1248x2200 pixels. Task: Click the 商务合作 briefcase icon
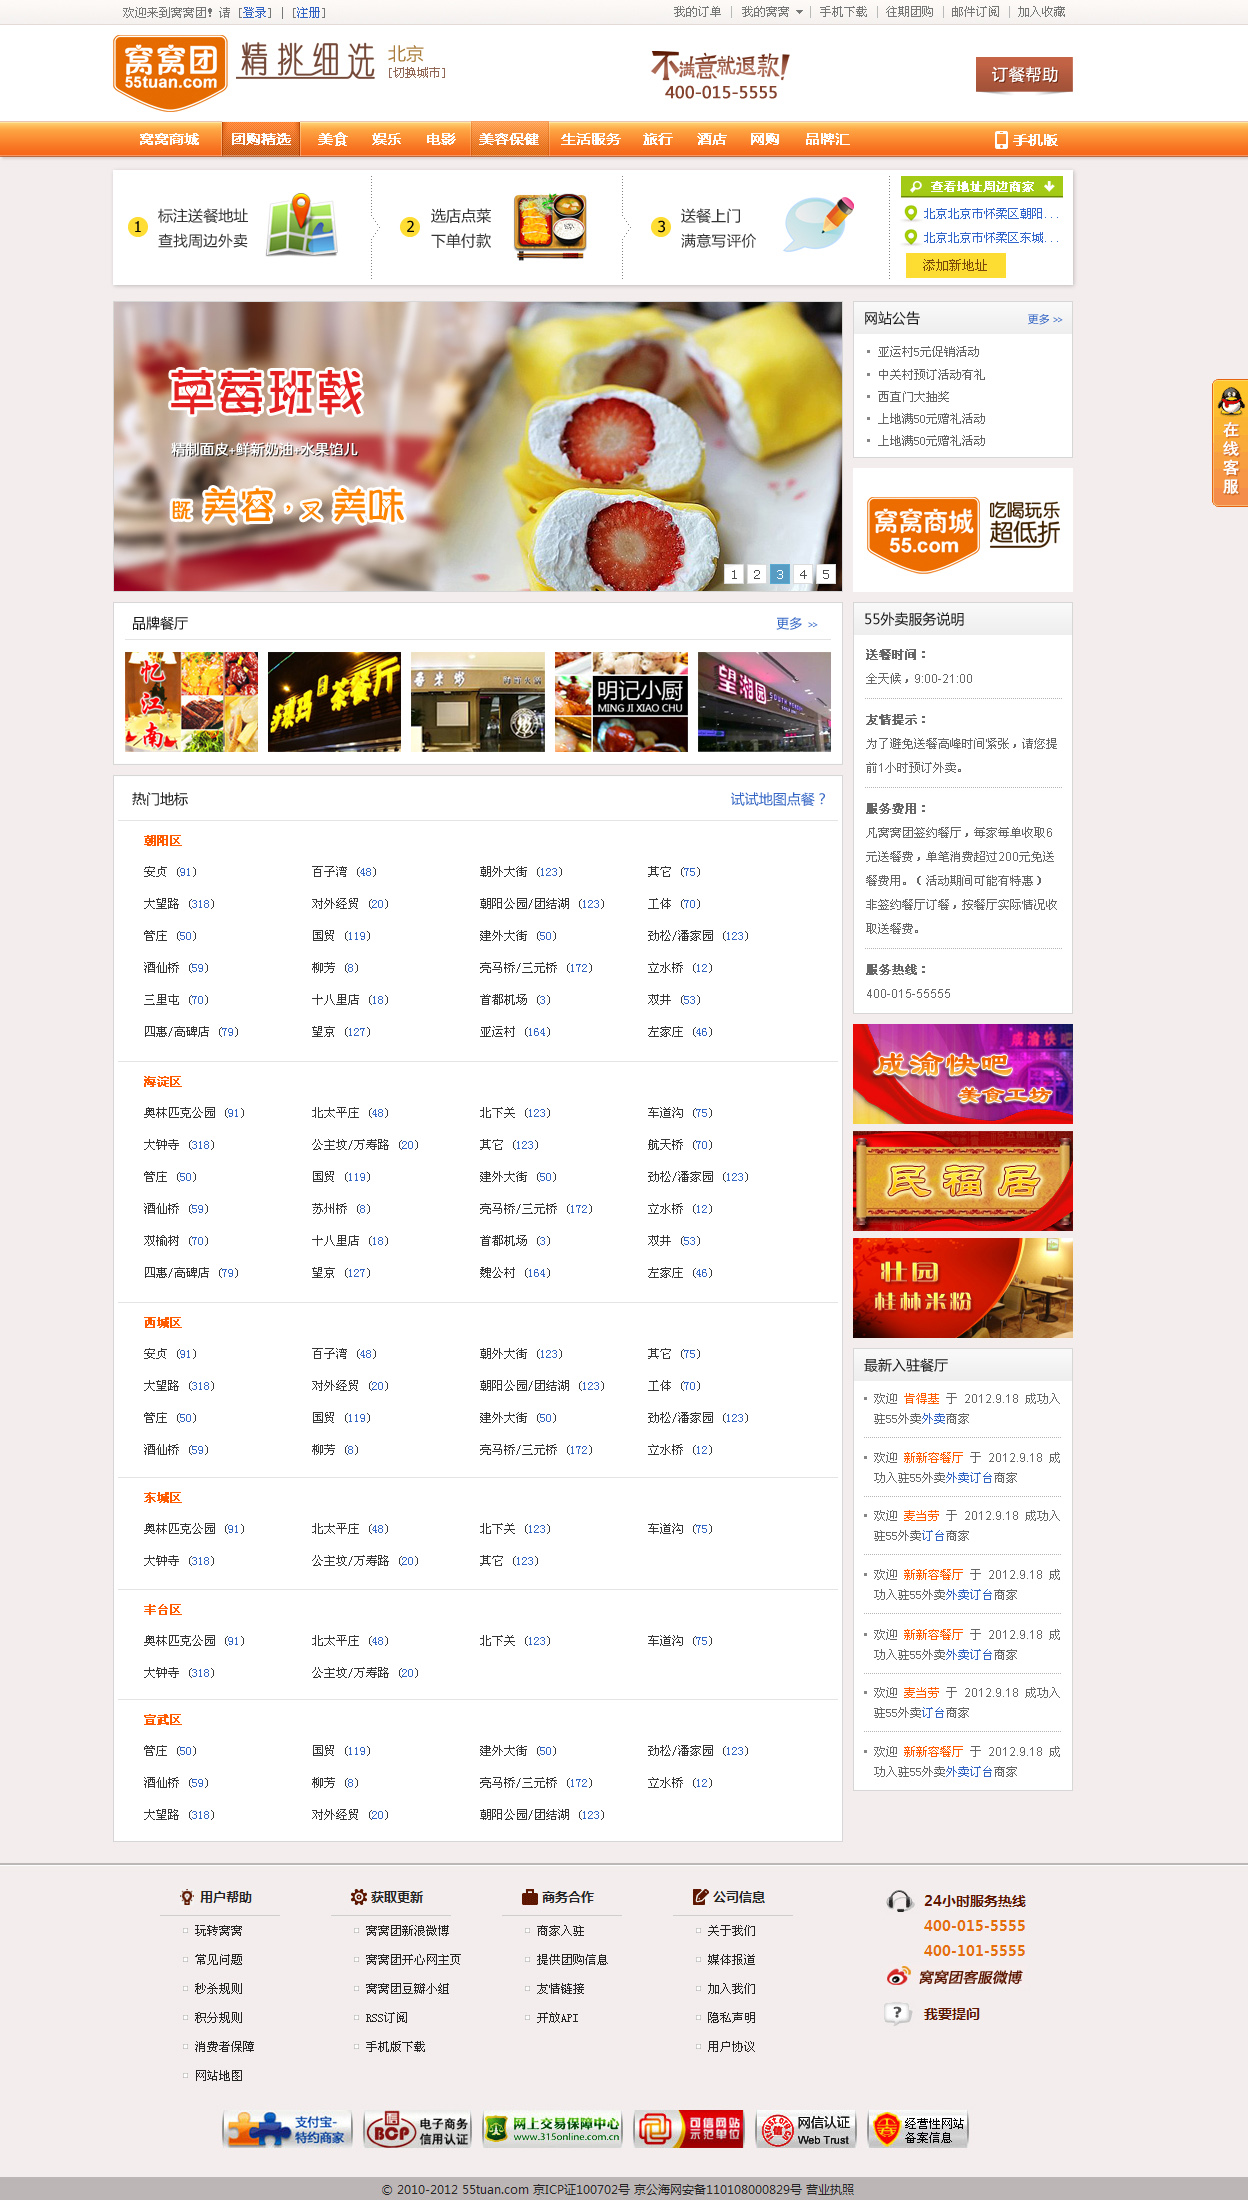(x=530, y=1897)
